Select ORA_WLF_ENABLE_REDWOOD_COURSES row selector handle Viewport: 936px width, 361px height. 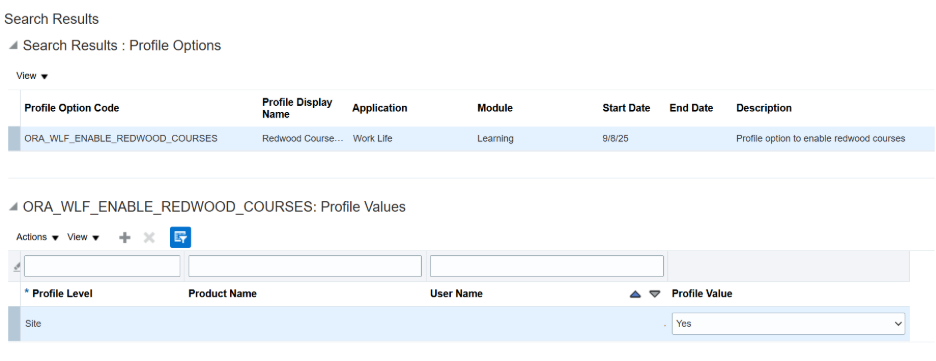[14, 138]
